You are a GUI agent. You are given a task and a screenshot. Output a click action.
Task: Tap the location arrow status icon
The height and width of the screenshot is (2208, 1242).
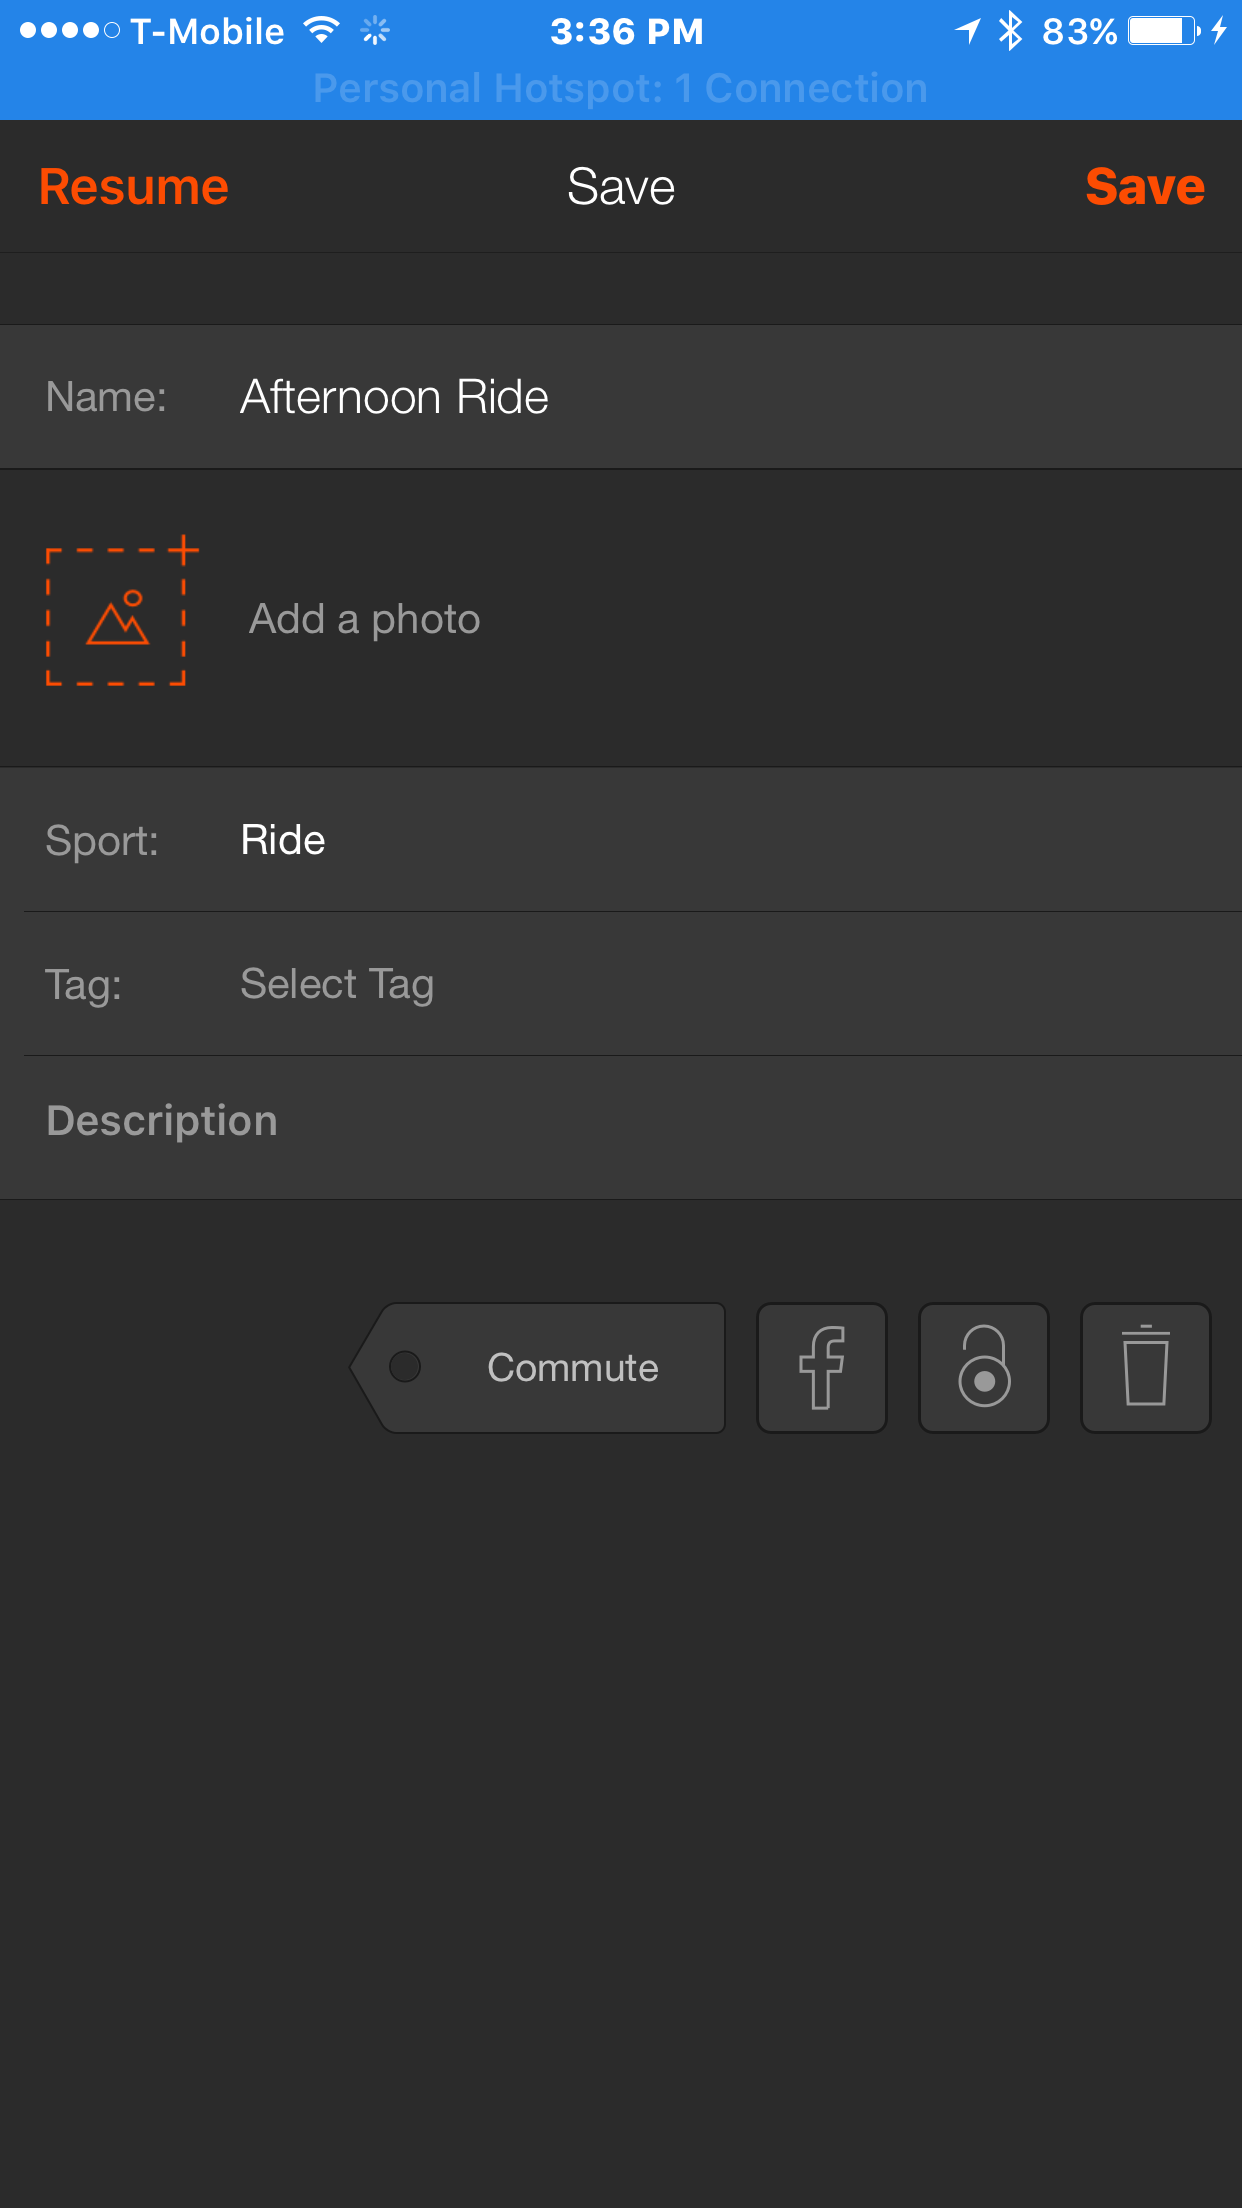tap(967, 31)
